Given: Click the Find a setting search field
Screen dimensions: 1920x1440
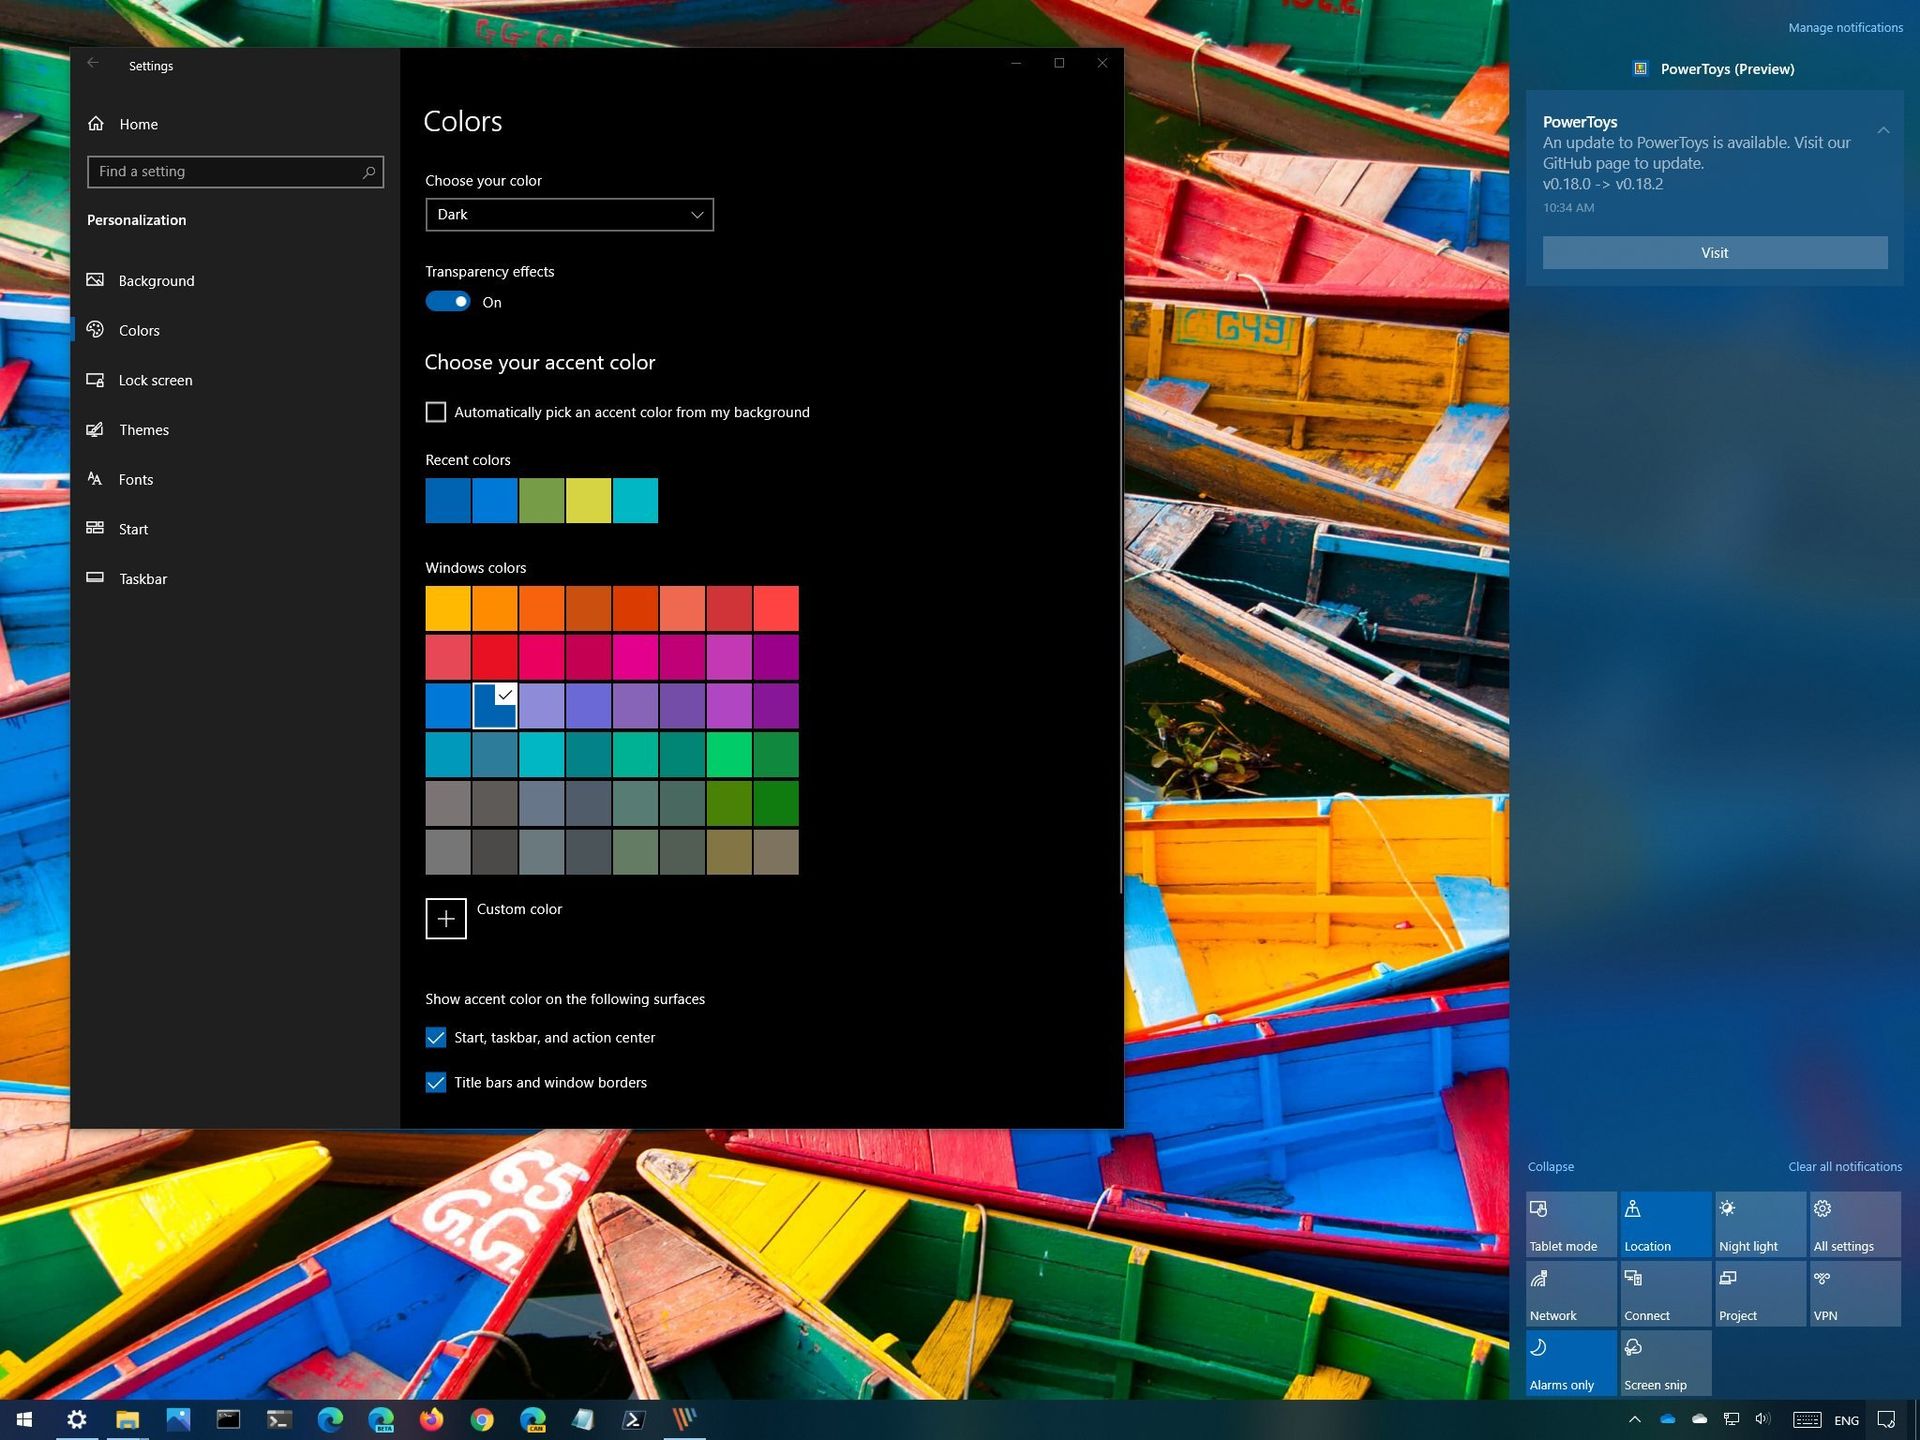Looking at the screenshot, I should (235, 171).
